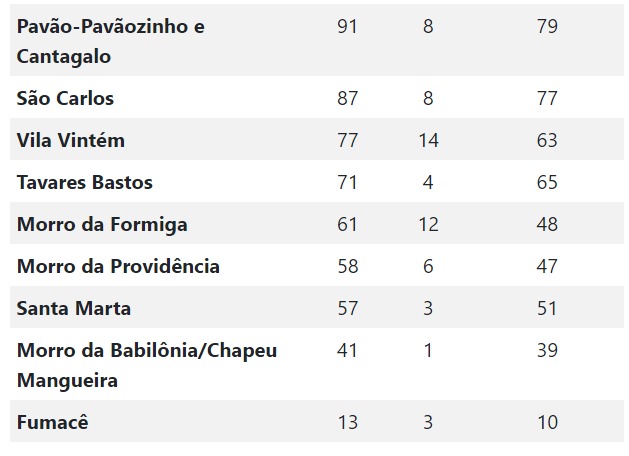629x456 pixels.
Task: Select the São Carlos row name
Action: (65, 98)
